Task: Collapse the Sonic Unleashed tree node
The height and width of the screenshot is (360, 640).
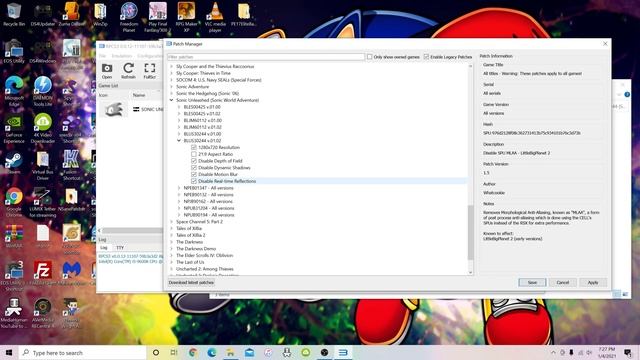Action: (171, 100)
